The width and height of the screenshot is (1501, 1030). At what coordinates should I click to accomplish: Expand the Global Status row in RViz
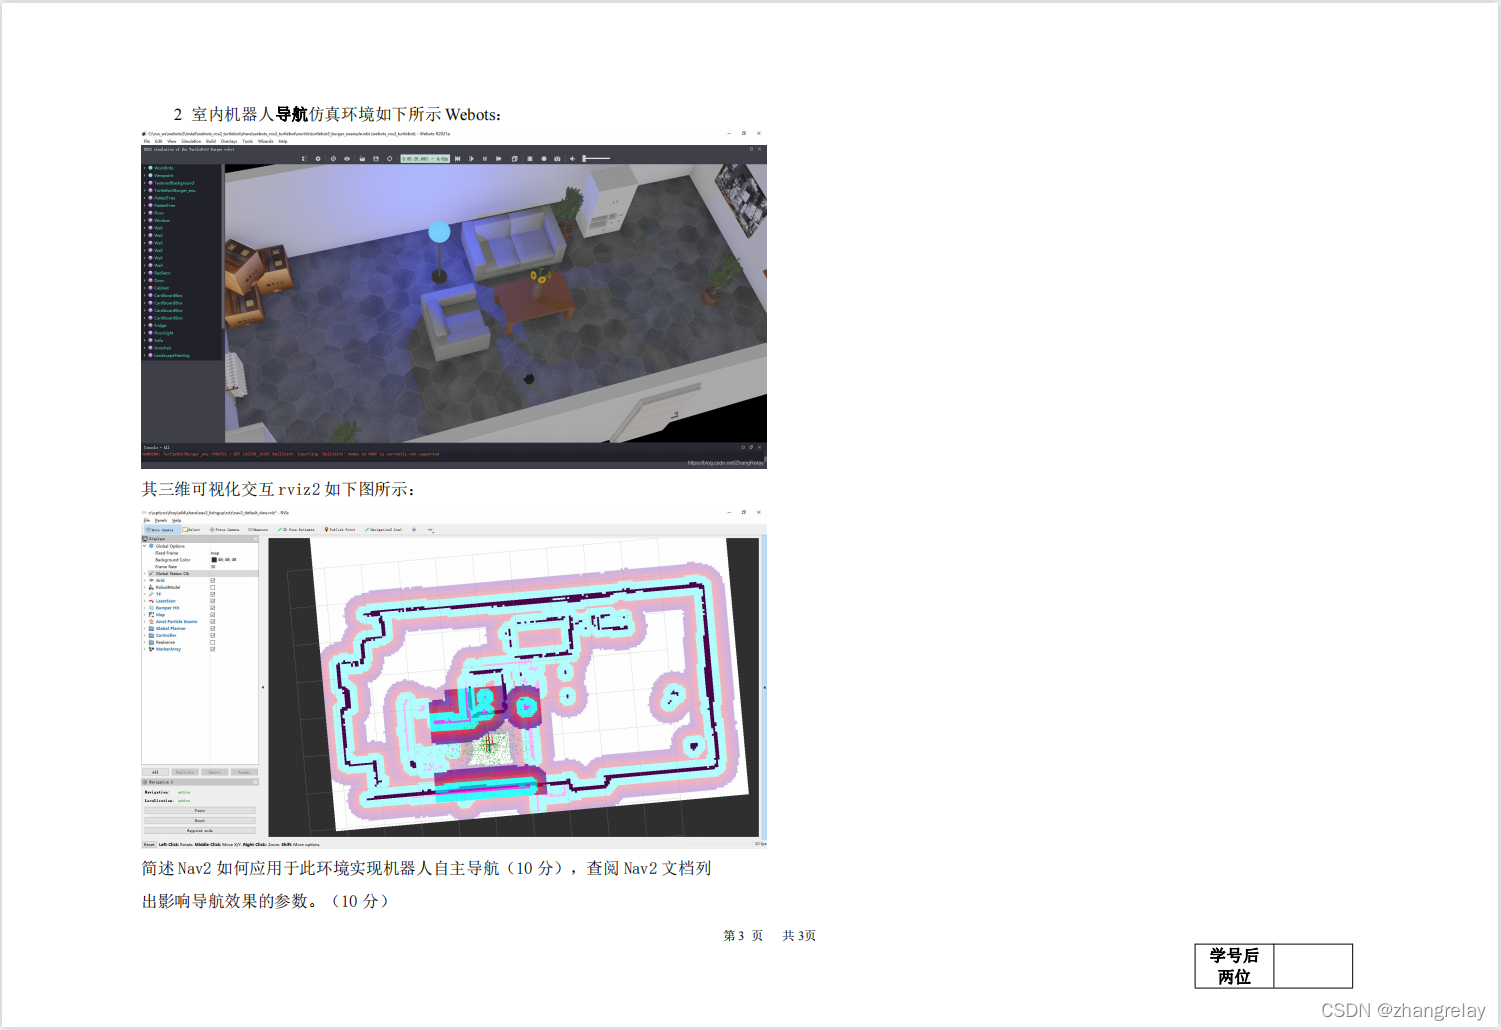coord(144,573)
